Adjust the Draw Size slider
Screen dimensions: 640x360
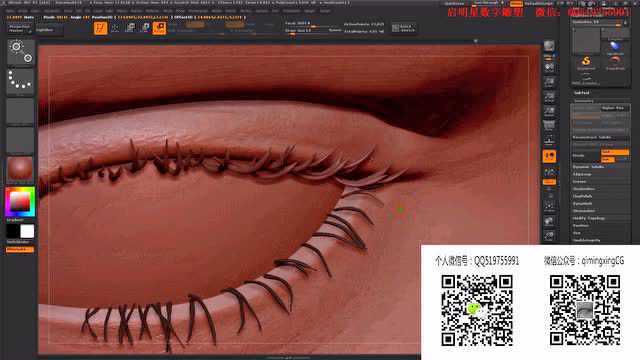pyautogui.click(x=306, y=31)
